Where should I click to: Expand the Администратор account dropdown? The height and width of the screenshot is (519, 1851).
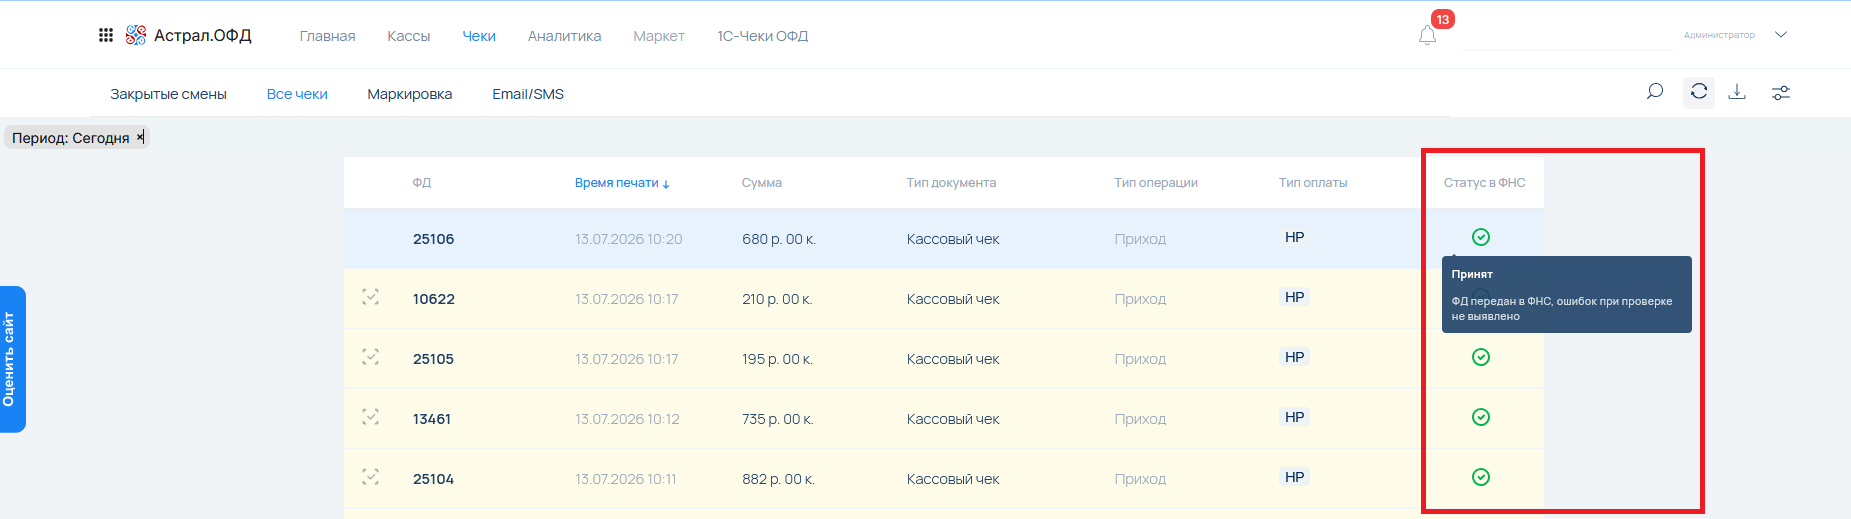click(1781, 34)
